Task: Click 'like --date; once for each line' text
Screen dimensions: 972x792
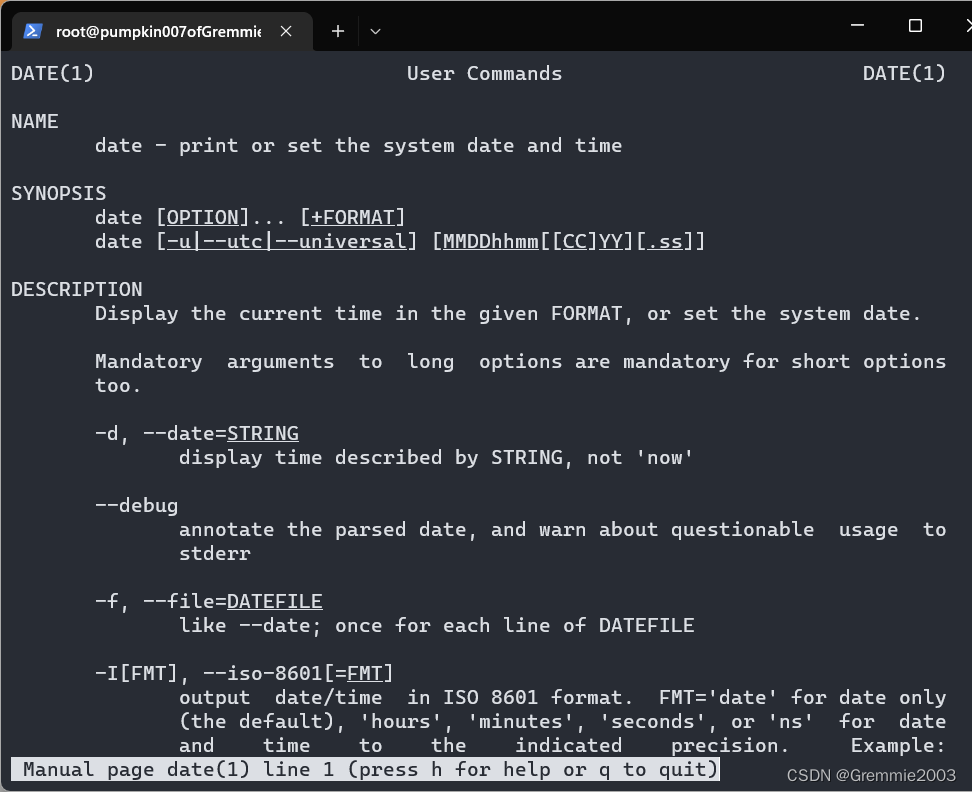Action: 436,625
